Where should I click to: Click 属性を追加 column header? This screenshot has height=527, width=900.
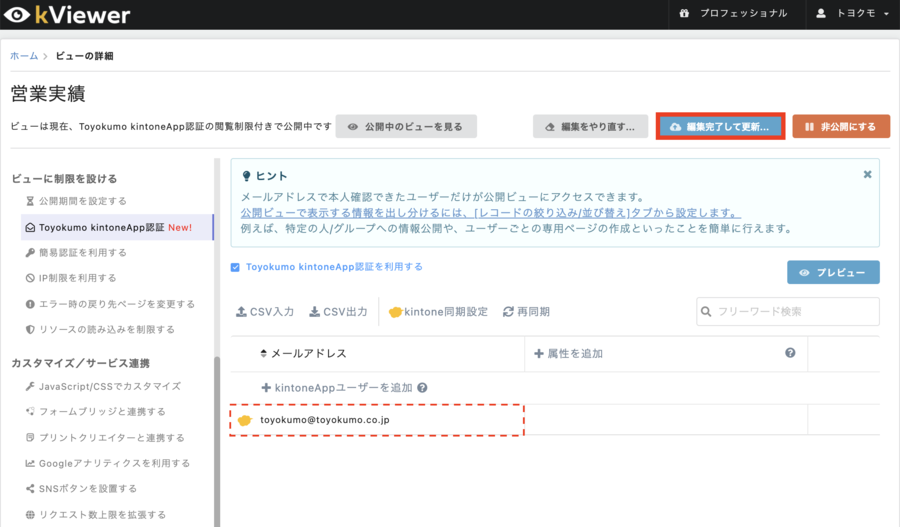569,354
